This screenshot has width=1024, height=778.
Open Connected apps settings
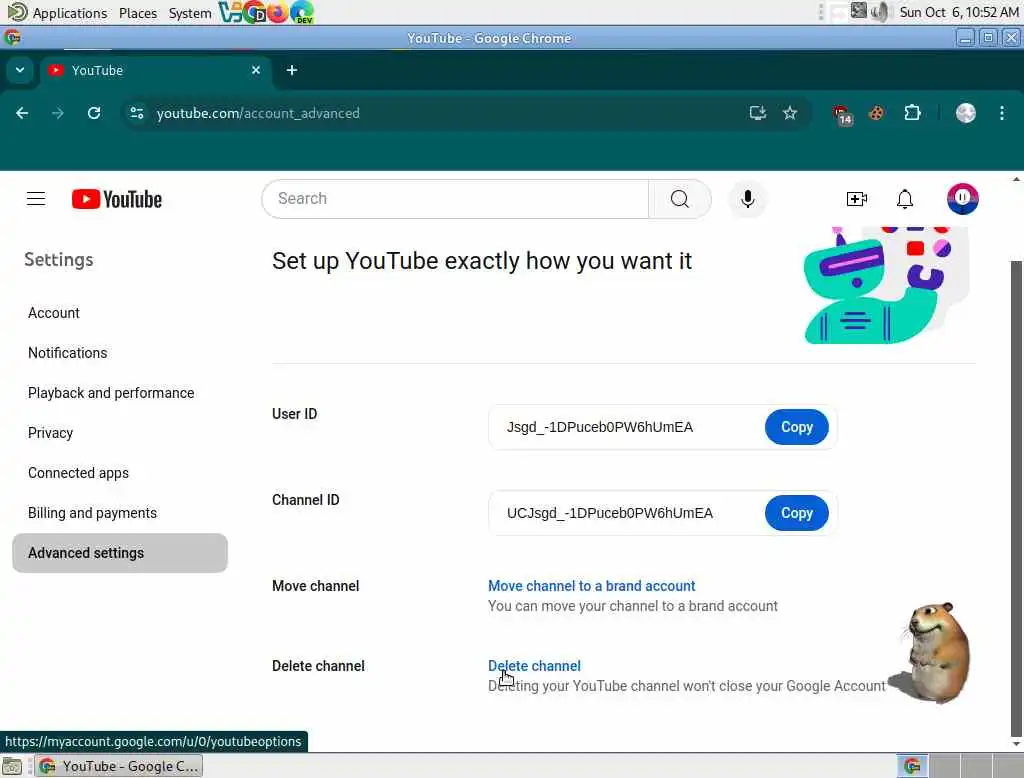tap(78, 473)
